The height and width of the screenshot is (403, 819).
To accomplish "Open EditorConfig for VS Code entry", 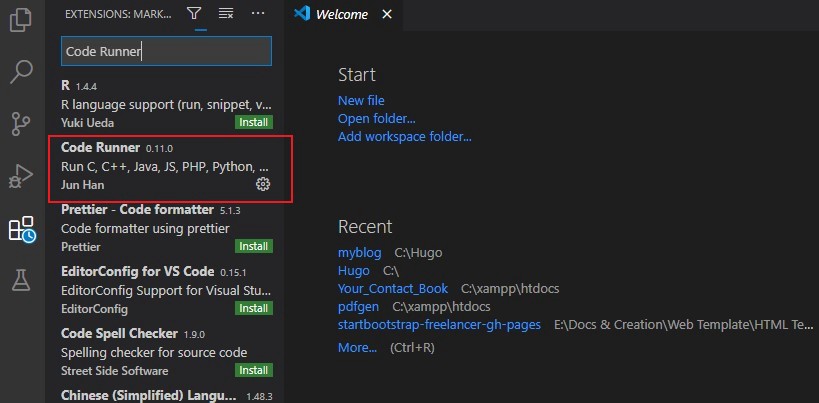I will (x=166, y=290).
